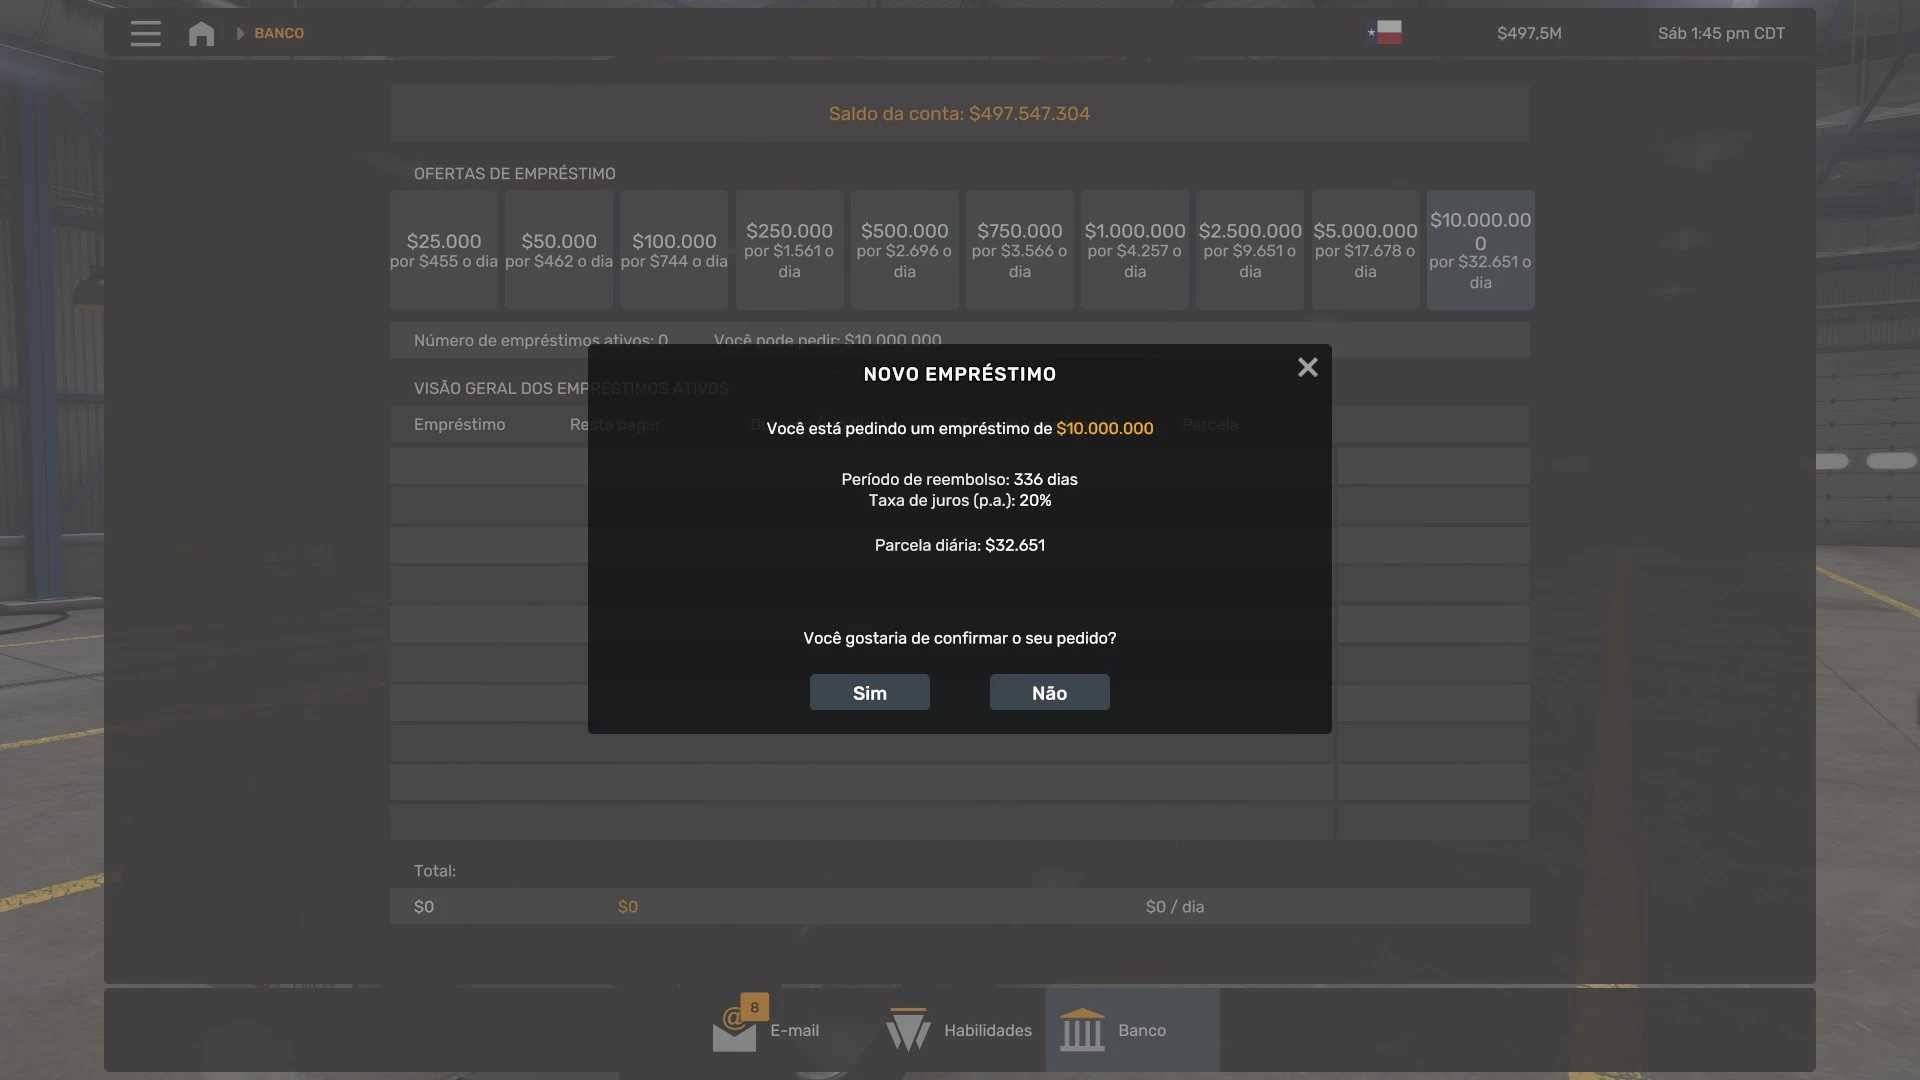Select the $10.000.000 loan offer
Screen dimensions: 1920x1080
point(1480,250)
